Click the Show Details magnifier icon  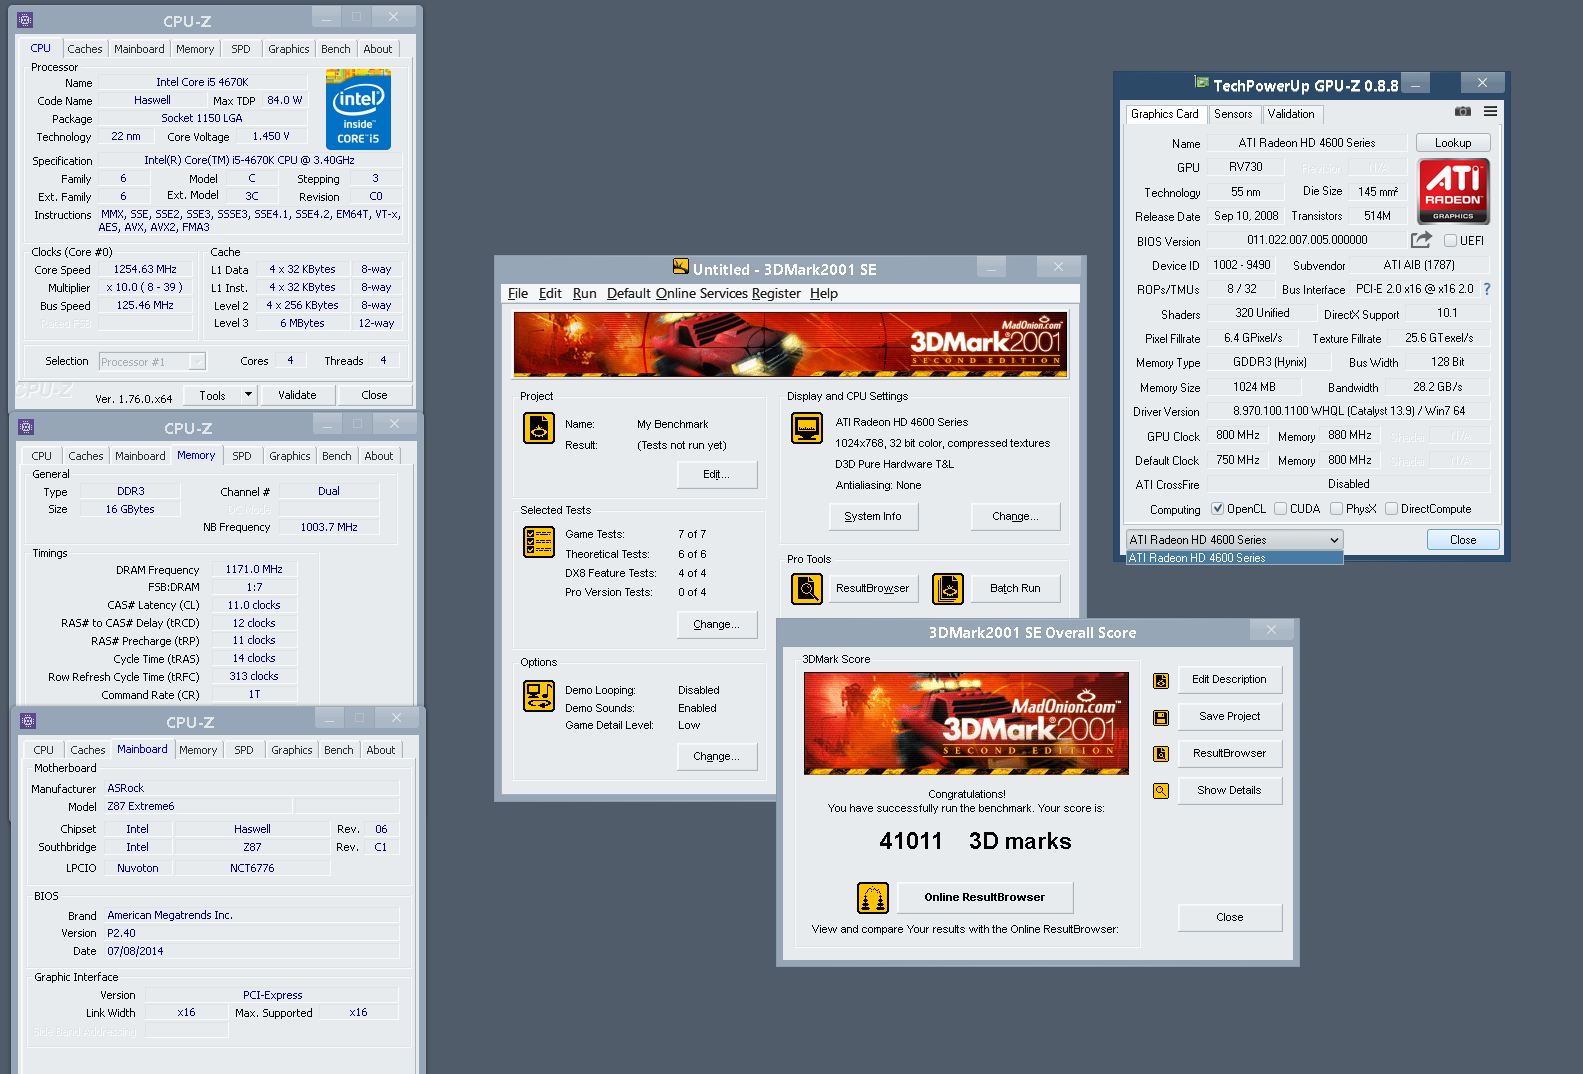[1161, 791]
